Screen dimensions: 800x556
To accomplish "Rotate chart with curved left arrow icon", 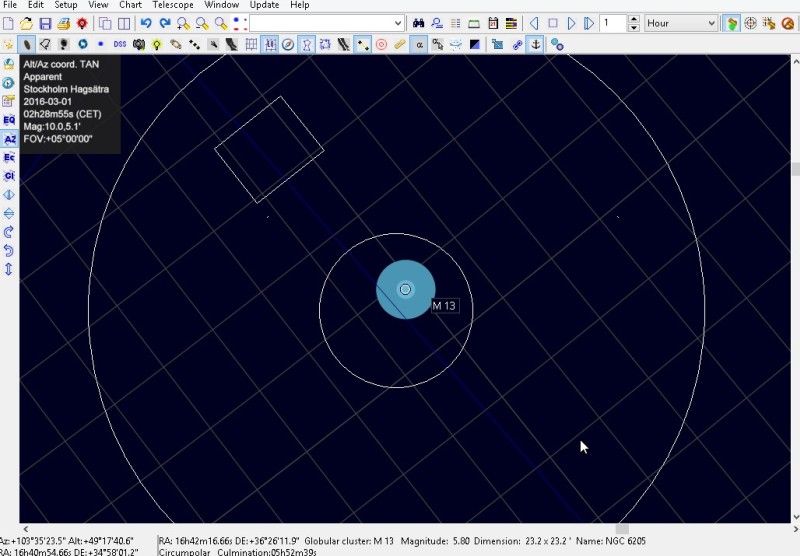I will point(9,250).
